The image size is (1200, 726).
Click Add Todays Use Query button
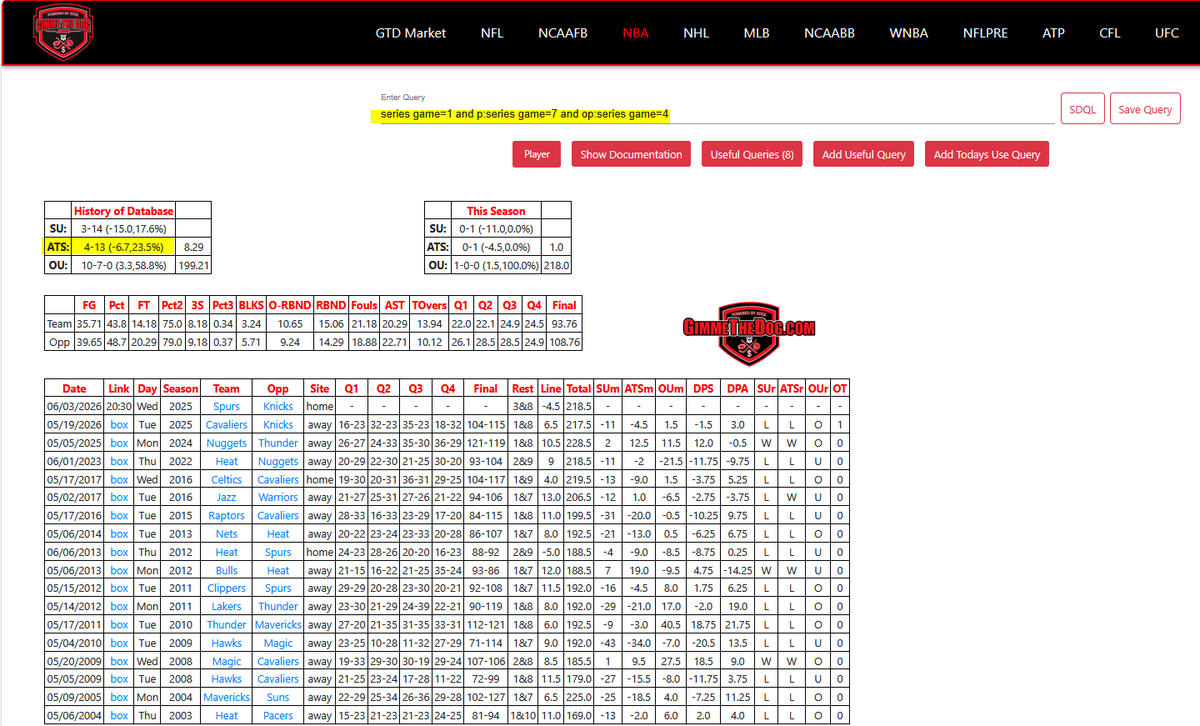point(987,154)
